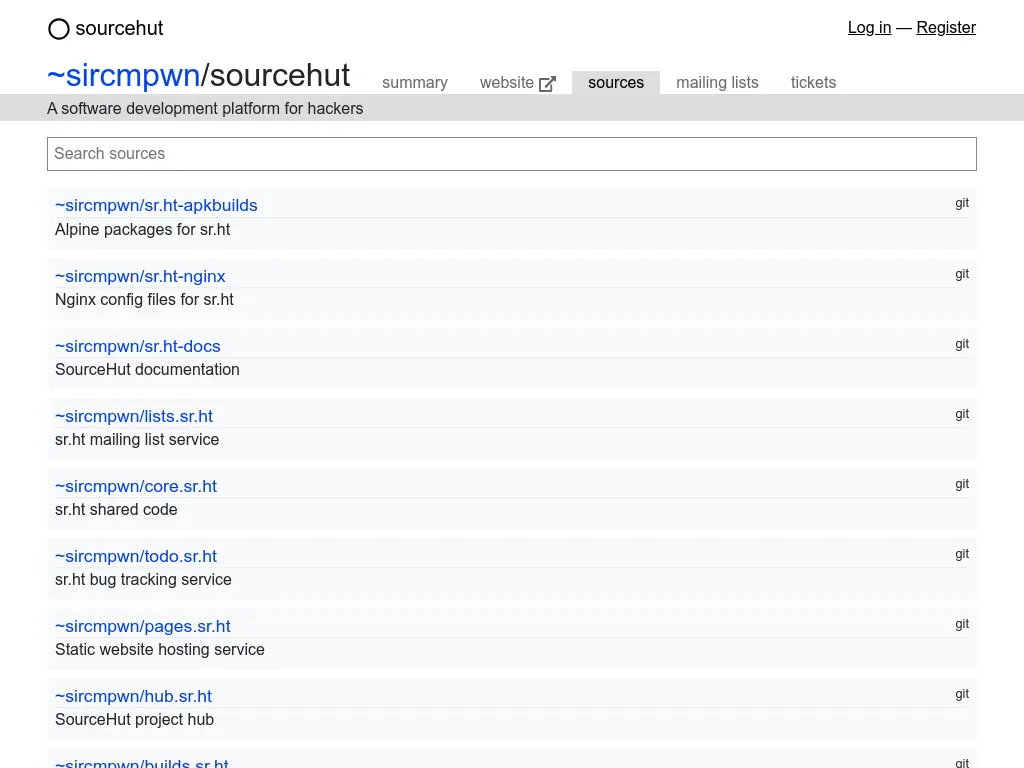Open the ~sircmpwn/sr.ht-apkbuilds repository

tap(156, 205)
